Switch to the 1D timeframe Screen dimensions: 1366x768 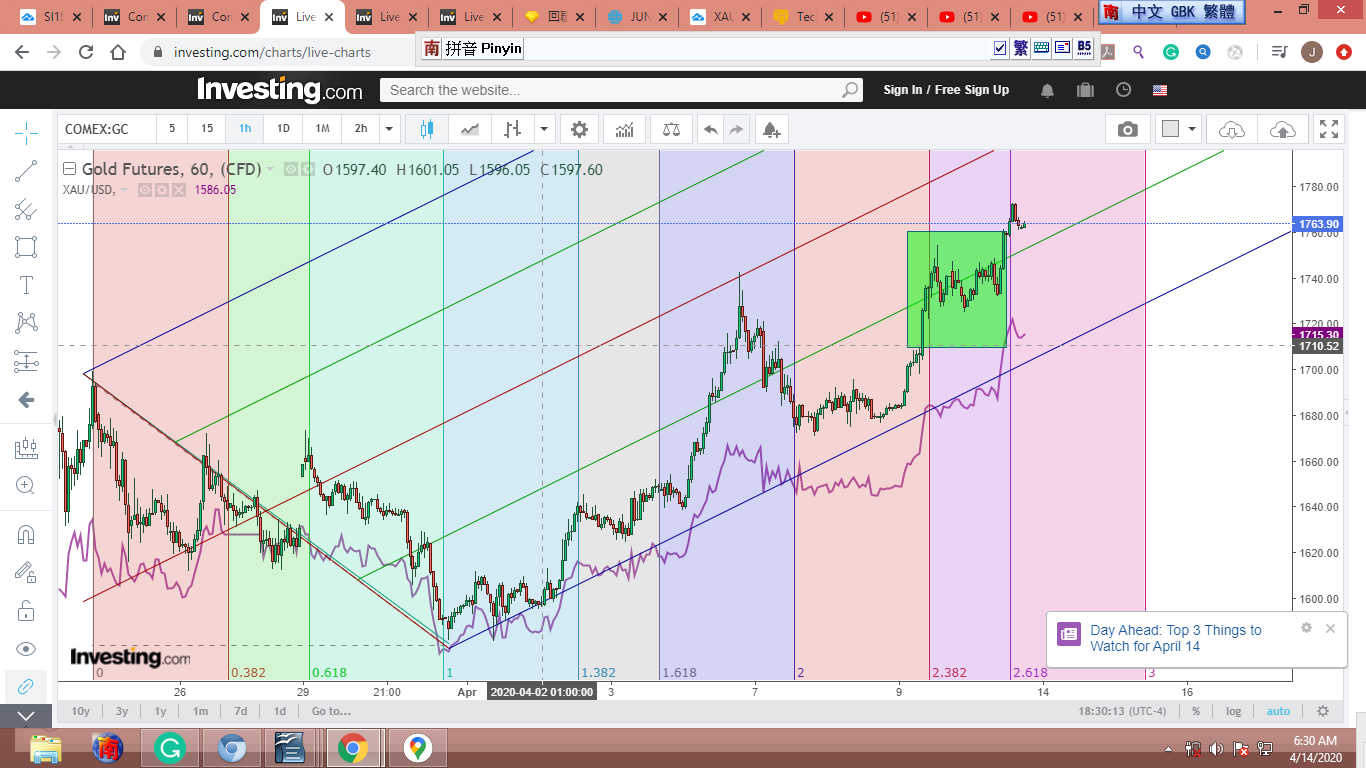pos(283,129)
